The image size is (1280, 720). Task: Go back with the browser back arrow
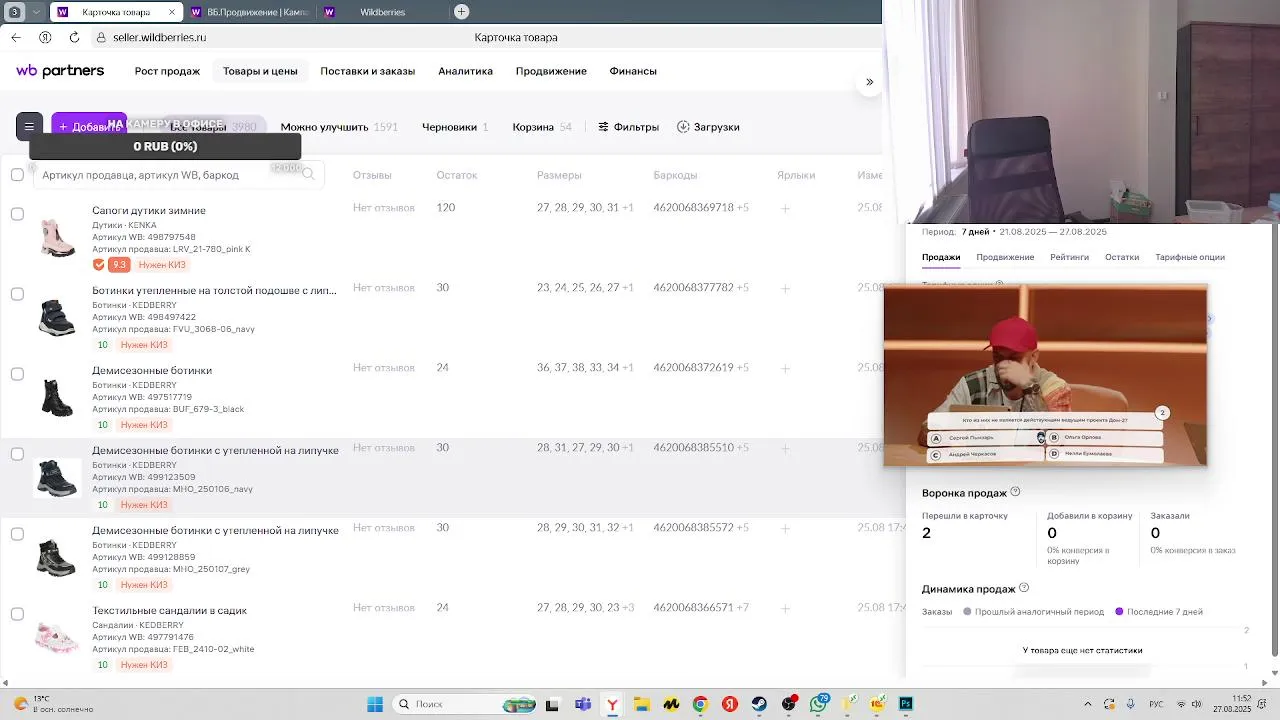(x=15, y=37)
